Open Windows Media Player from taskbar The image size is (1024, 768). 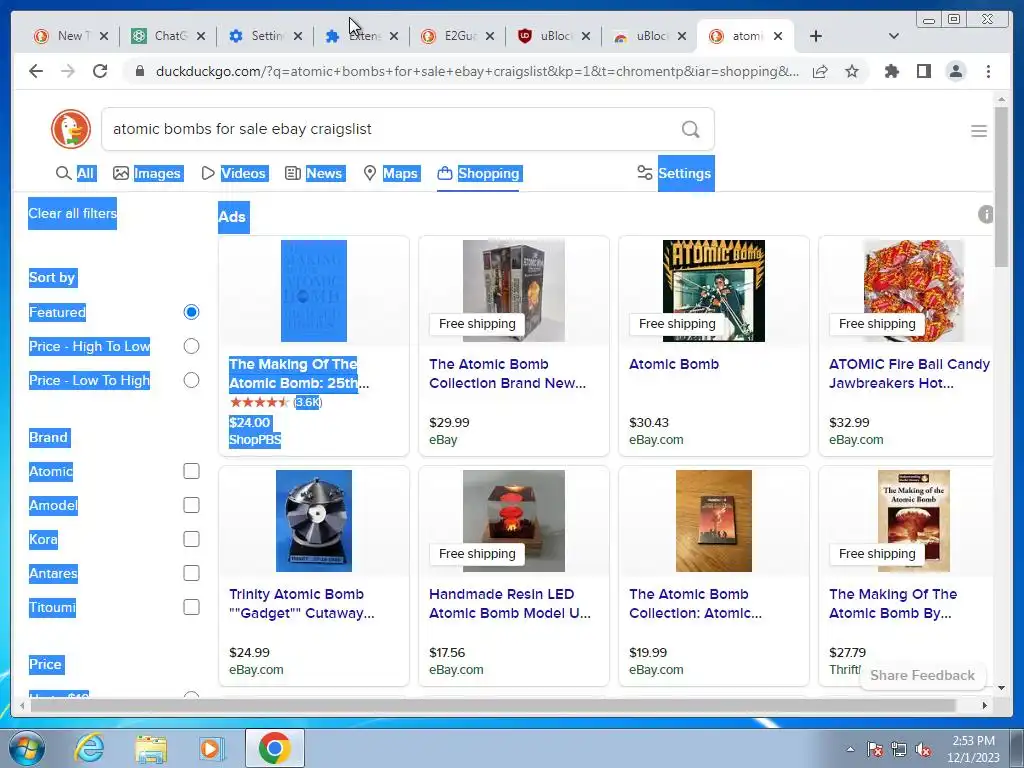[x=212, y=748]
